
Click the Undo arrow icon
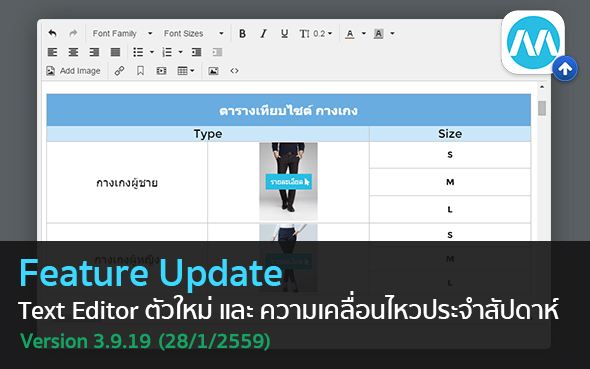click(53, 33)
